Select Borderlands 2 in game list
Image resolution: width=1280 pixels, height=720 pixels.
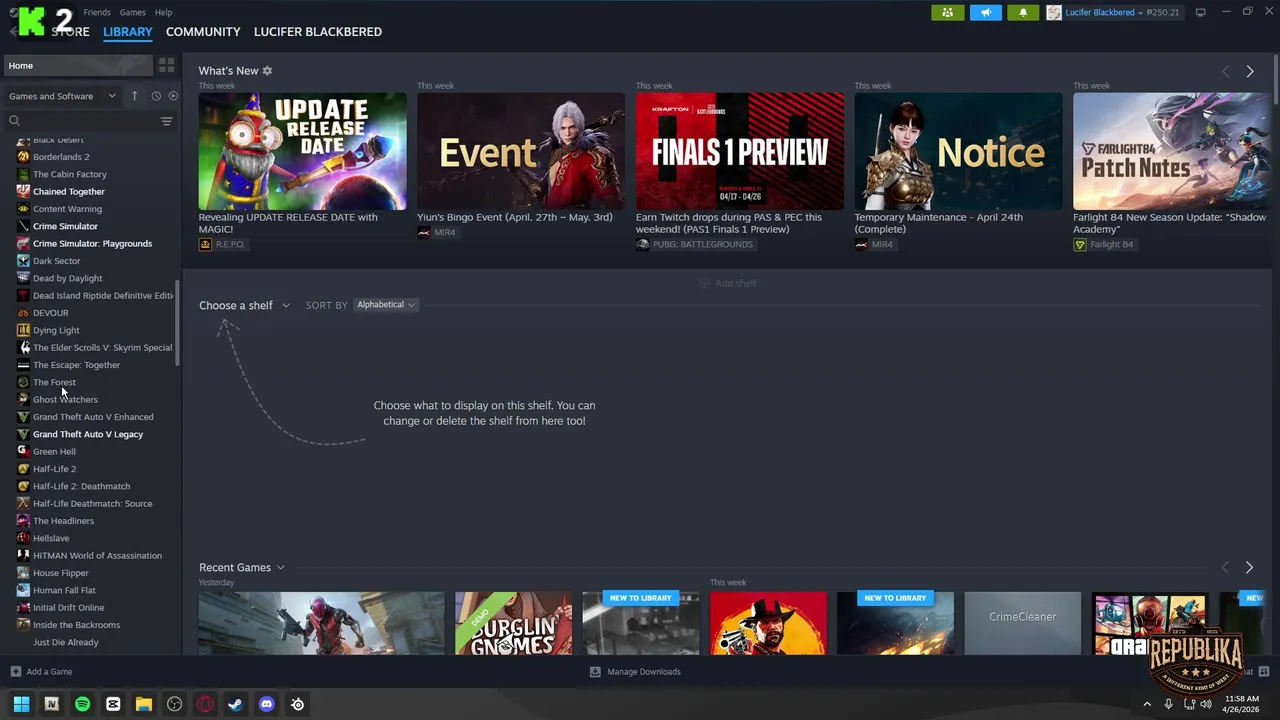(x=61, y=157)
